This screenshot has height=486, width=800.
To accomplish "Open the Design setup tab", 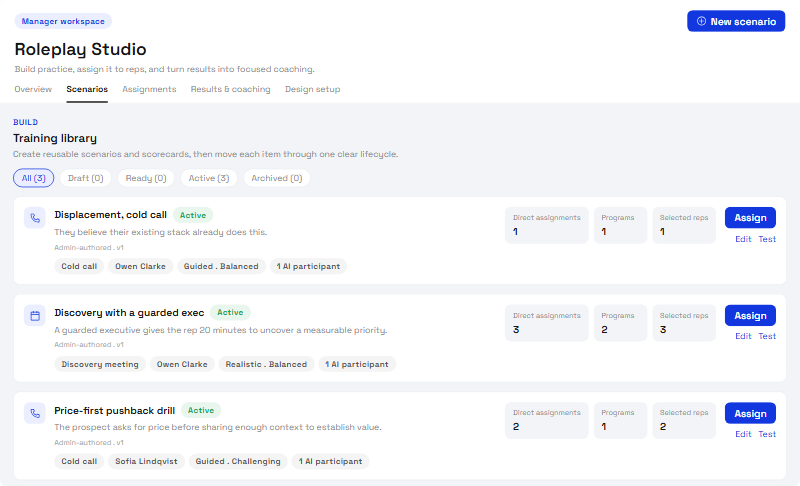I will point(312,89).
